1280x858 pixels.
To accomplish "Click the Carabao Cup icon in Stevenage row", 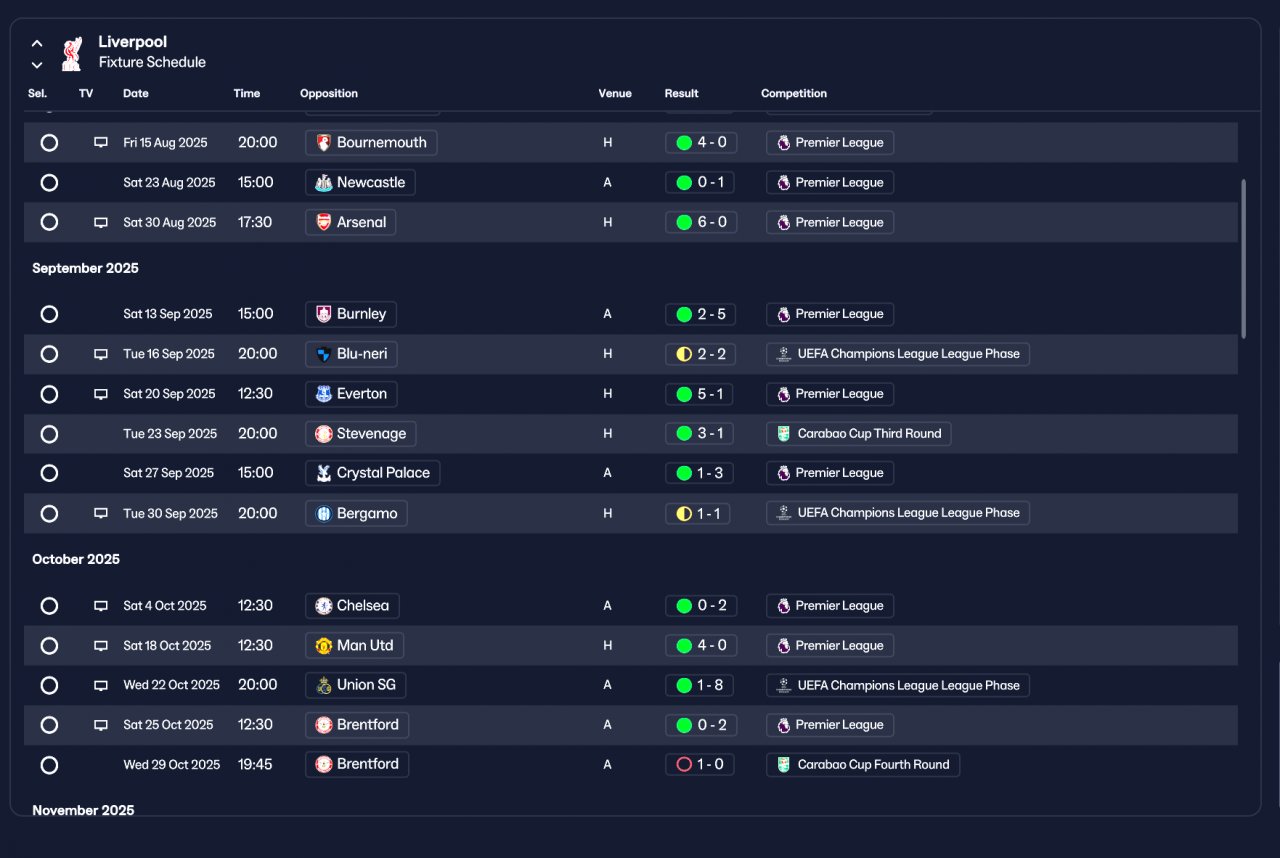I will click(x=784, y=434).
